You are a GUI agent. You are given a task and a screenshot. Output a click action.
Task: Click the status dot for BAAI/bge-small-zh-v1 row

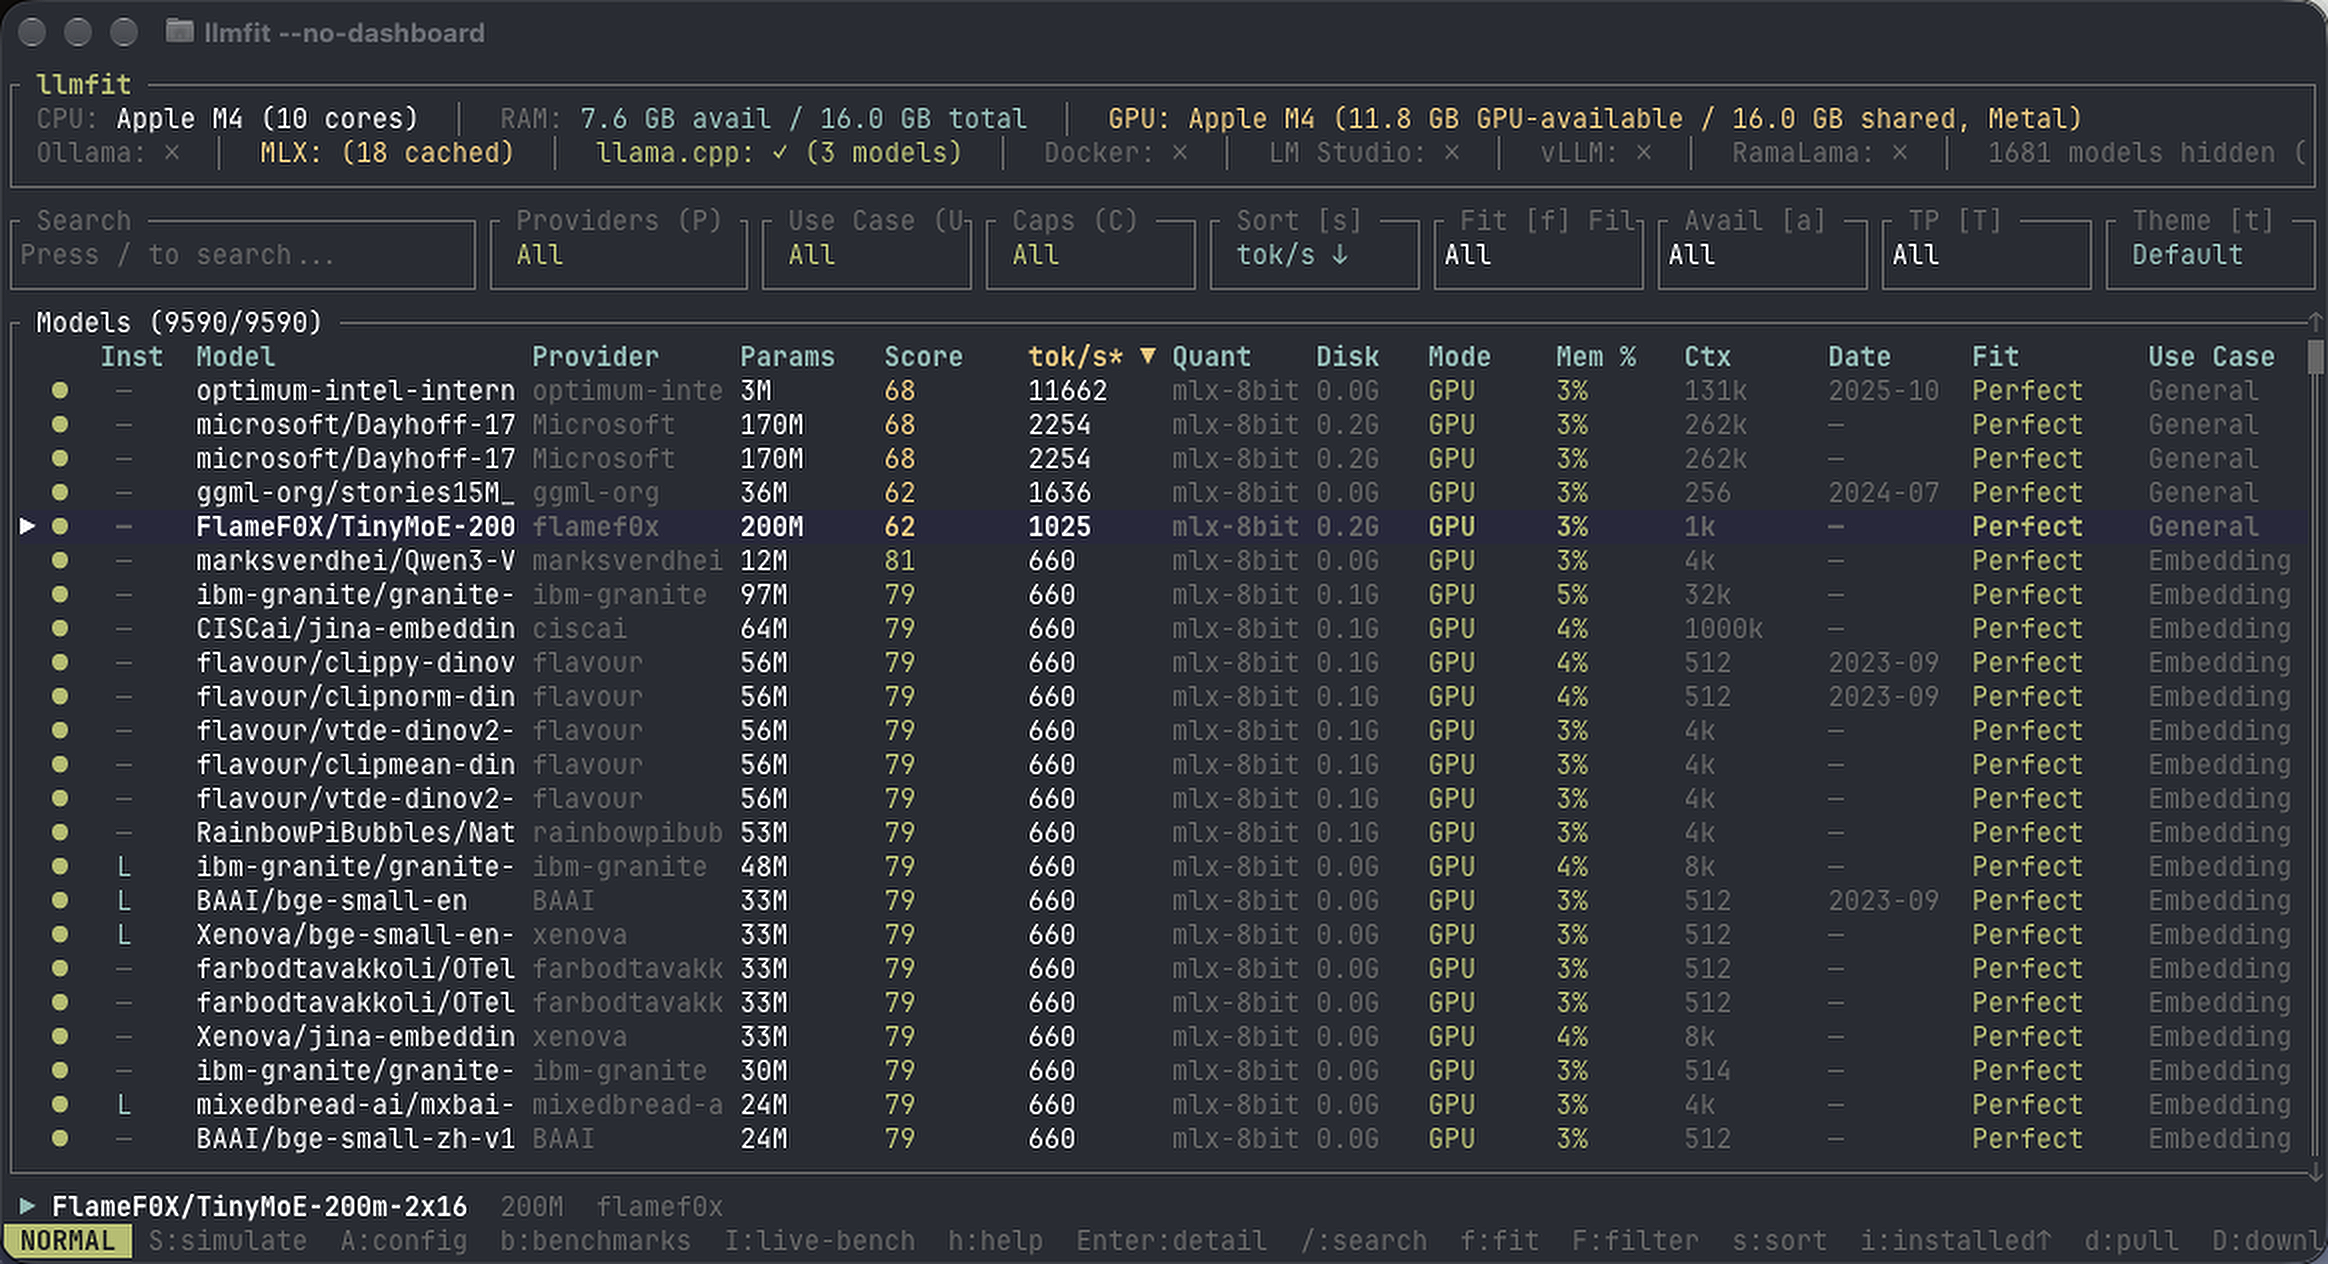[x=60, y=1139]
